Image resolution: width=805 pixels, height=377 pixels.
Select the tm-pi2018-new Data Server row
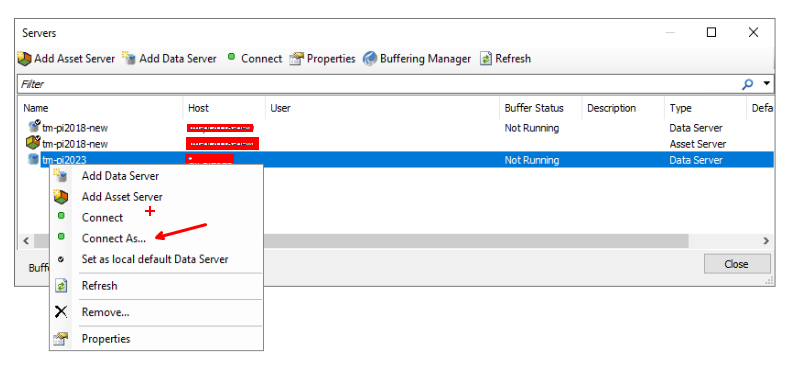point(396,128)
